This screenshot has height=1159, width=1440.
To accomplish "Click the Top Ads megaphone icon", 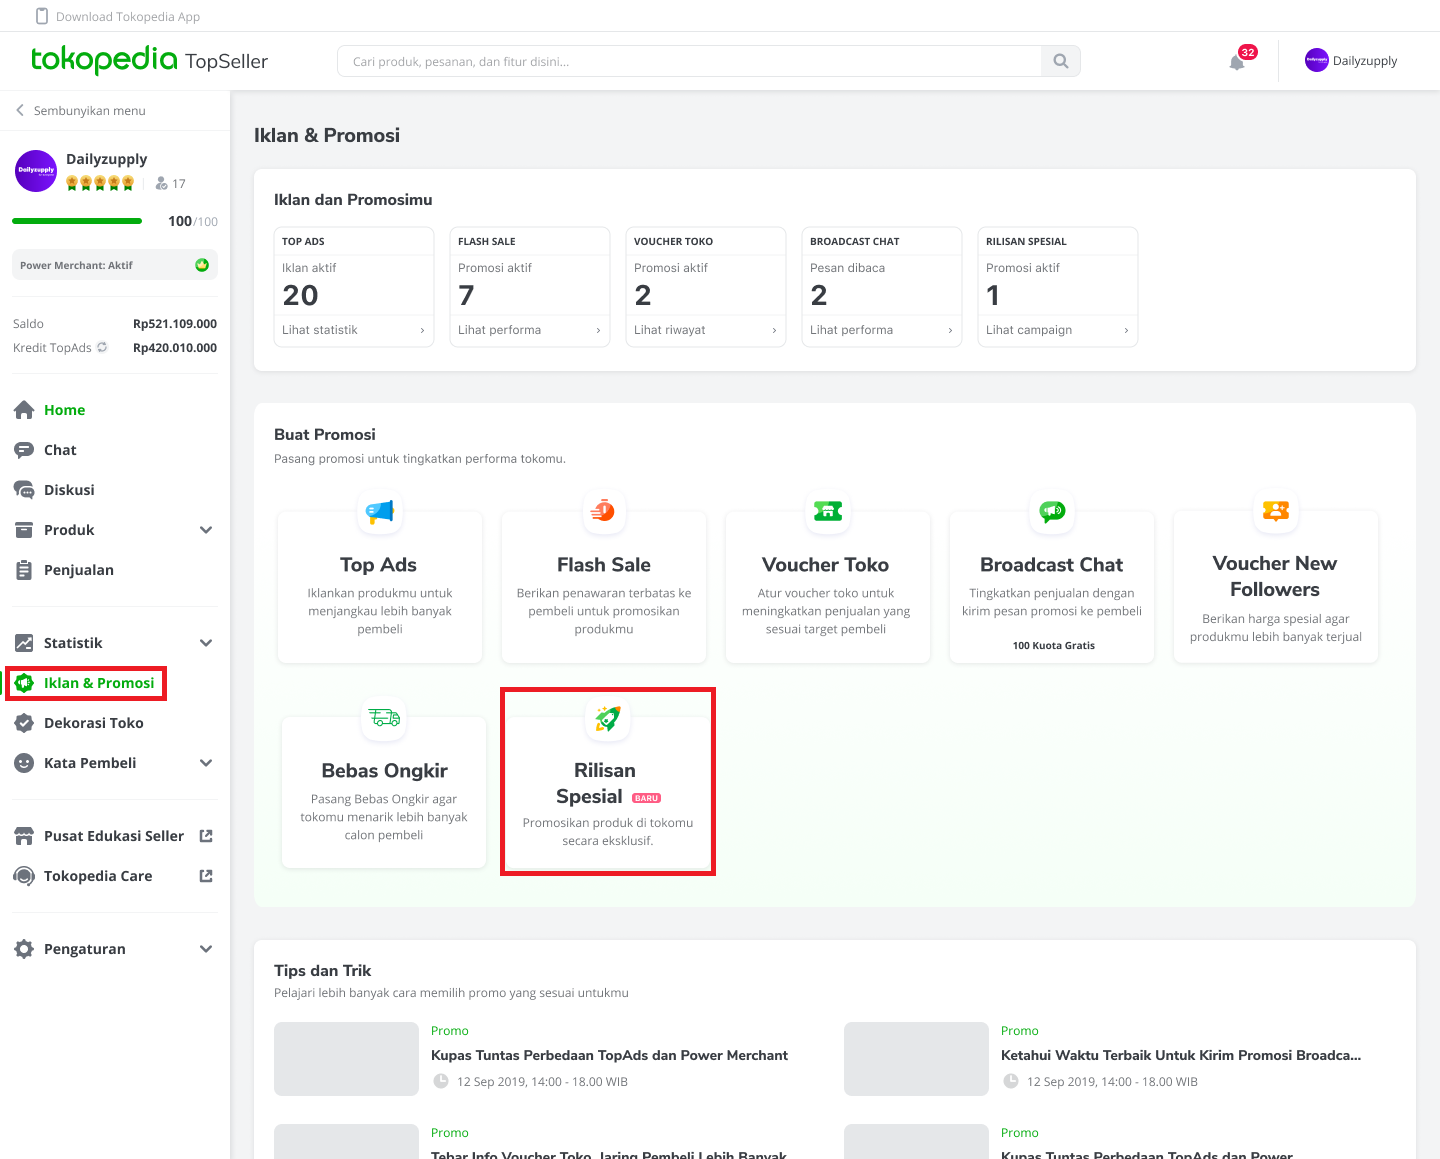I will (x=380, y=511).
